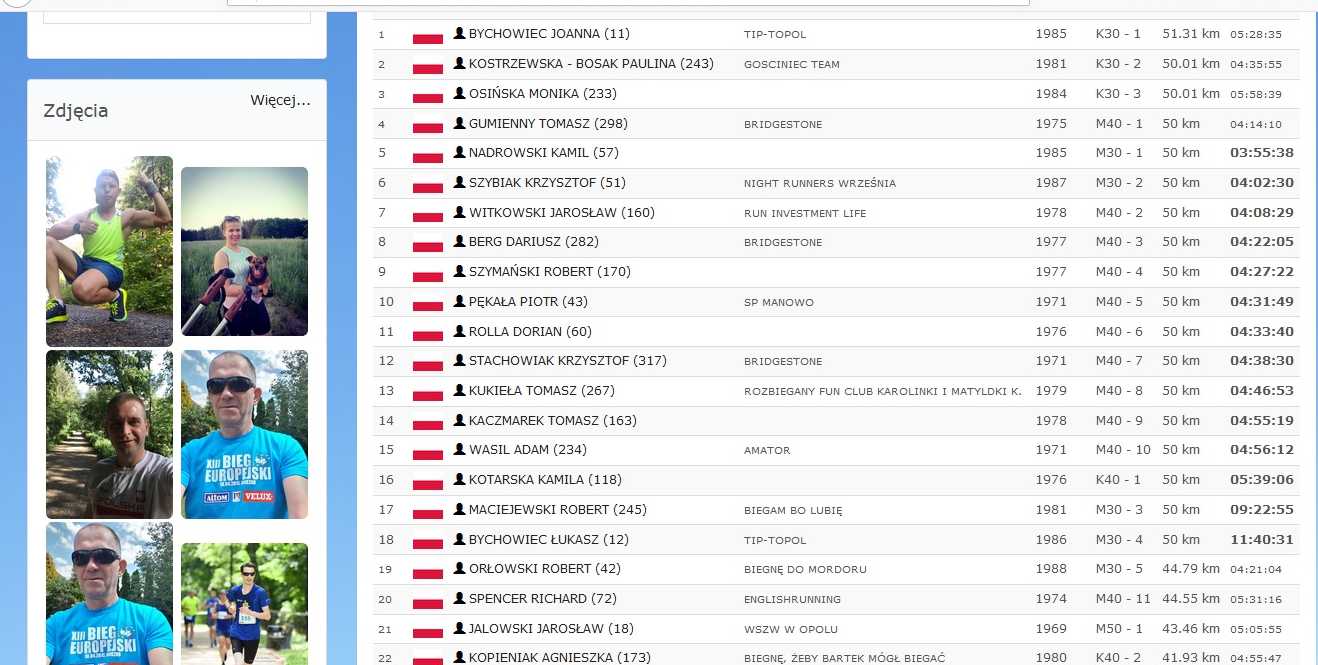This screenshot has height=665, width=1318.
Task: Click person icon beside BERG DARIUSZ
Action: [459, 242]
